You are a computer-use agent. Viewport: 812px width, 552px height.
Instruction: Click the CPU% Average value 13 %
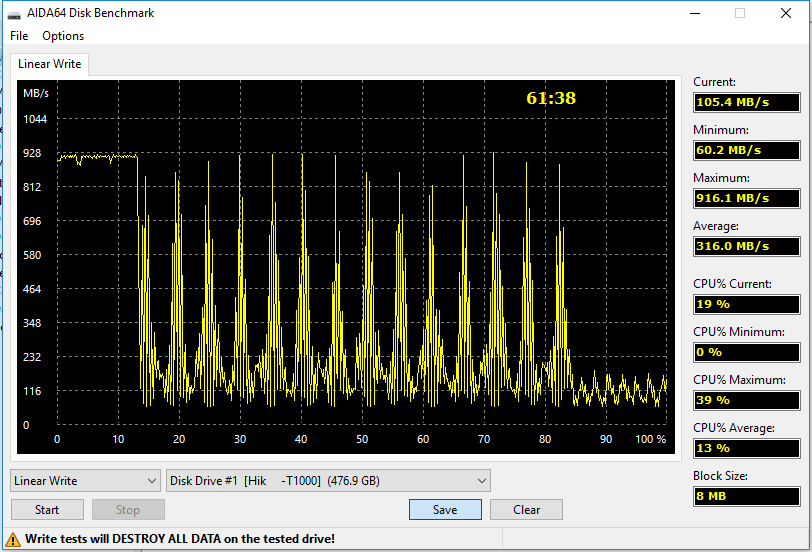[x=747, y=448]
